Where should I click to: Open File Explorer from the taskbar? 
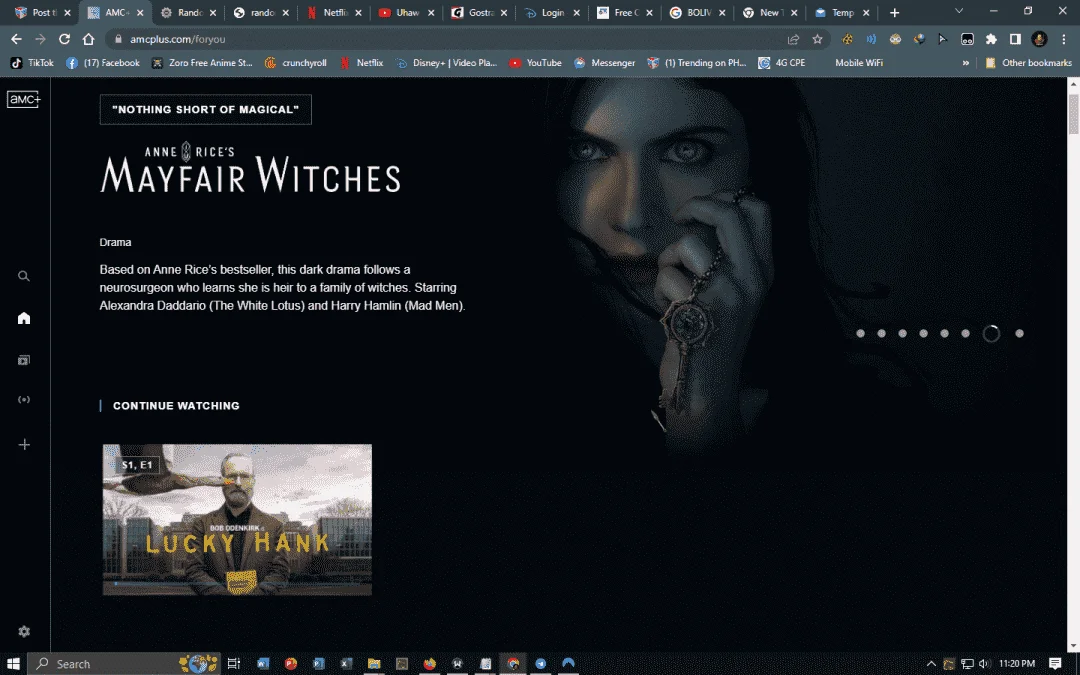pyautogui.click(x=374, y=663)
